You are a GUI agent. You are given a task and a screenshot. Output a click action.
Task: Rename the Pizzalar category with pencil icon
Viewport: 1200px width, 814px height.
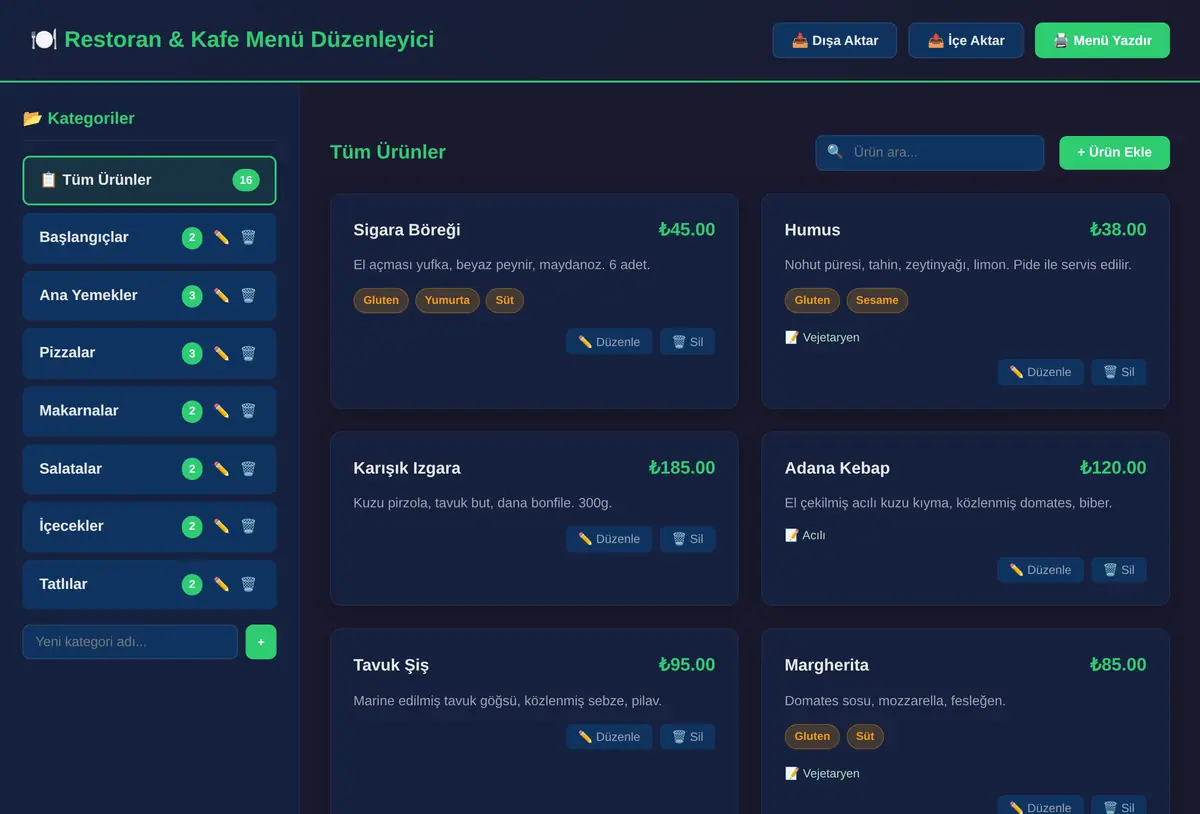pos(221,353)
